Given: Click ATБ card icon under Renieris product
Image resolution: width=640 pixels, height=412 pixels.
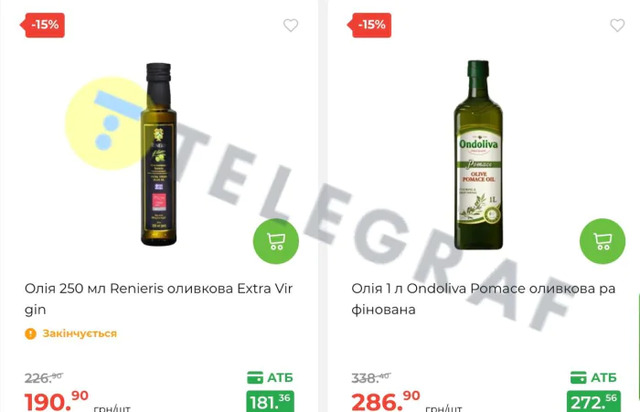Looking at the screenshot, I should (x=255, y=378).
